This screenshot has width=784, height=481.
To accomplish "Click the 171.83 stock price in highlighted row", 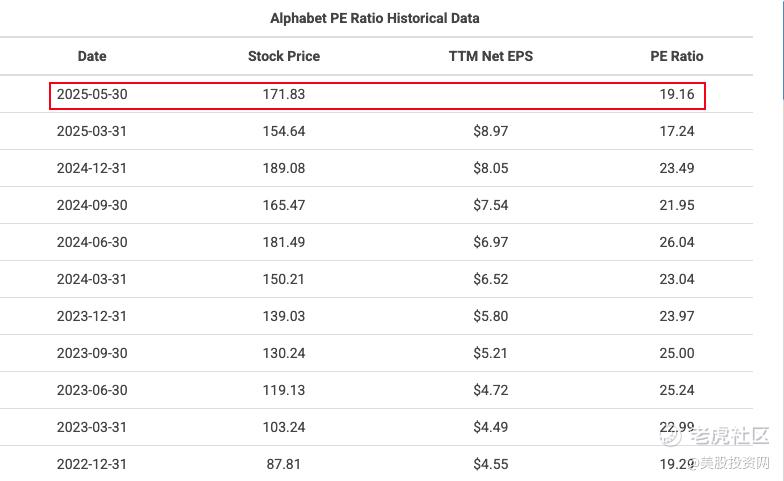I will (x=284, y=94).
